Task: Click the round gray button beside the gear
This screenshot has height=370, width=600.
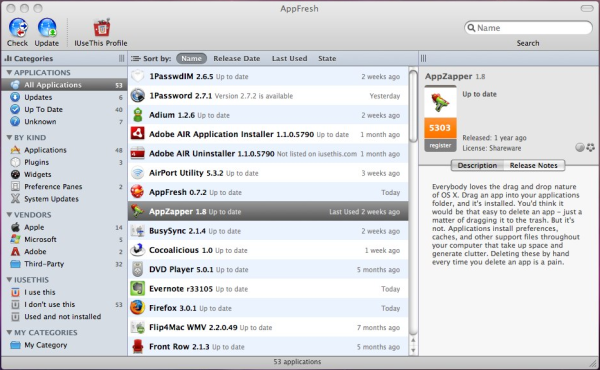Action: [x=580, y=148]
